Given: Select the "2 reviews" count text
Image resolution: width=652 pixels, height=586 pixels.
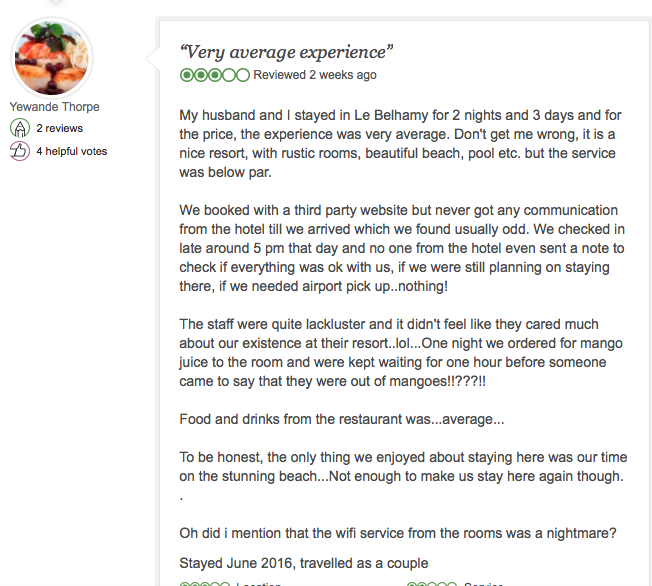Looking at the screenshot, I should click(60, 129).
